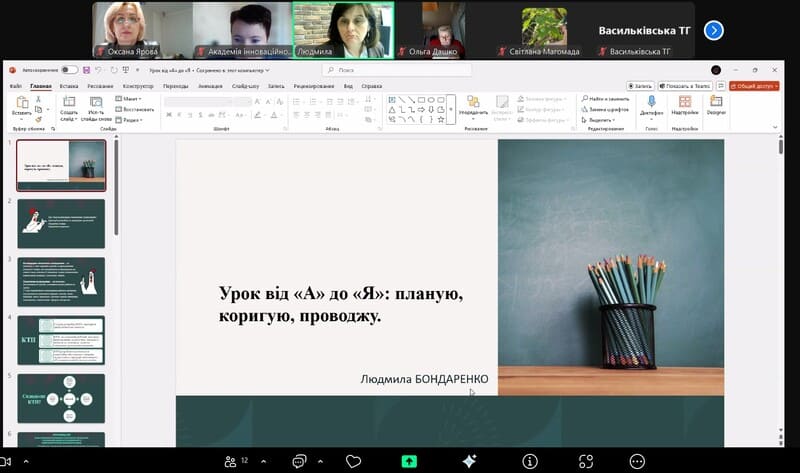Click the purple Save floppy icon
Image resolution: width=800 pixels, height=473 pixels.
pyautogui.click(x=86, y=70)
